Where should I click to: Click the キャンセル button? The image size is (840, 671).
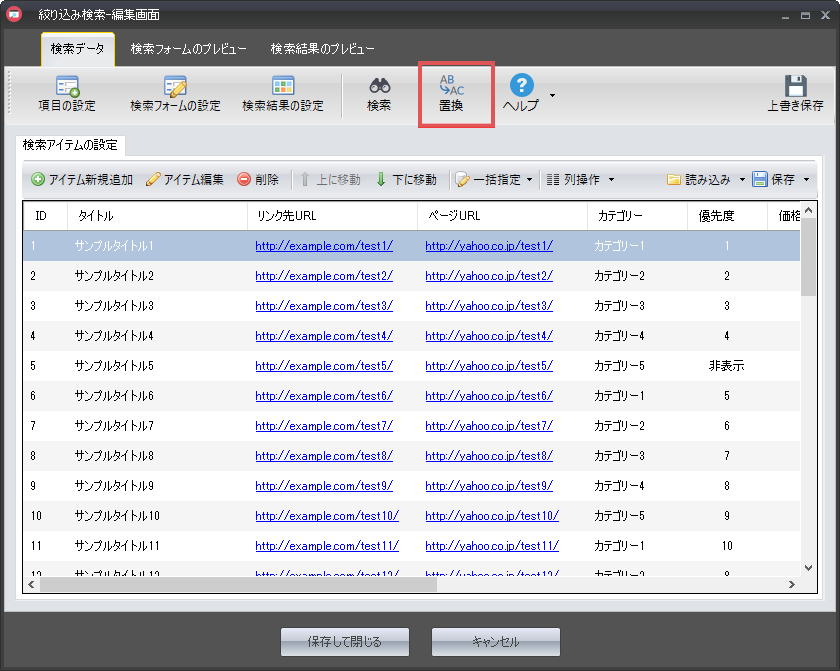(x=496, y=641)
